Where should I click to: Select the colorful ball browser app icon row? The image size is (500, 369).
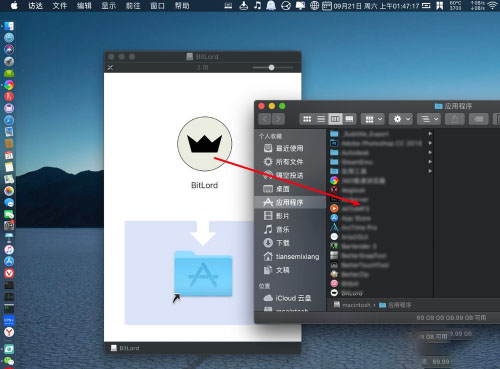(380, 180)
